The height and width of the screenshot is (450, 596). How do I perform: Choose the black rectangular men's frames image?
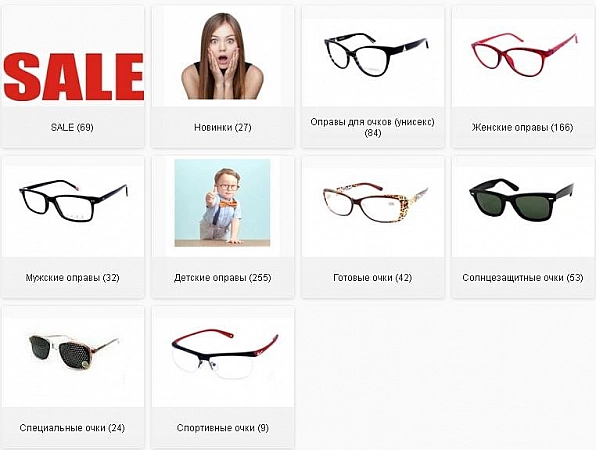click(x=74, y=201)
